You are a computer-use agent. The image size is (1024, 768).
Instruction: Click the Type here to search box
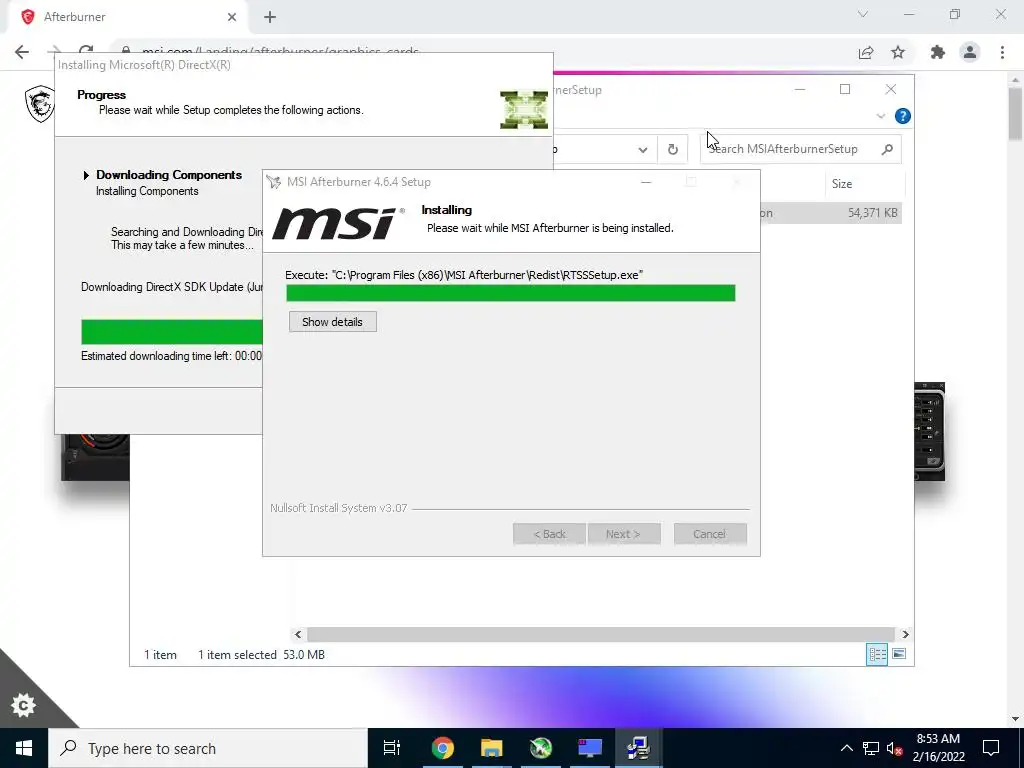(x=208, y=748)
